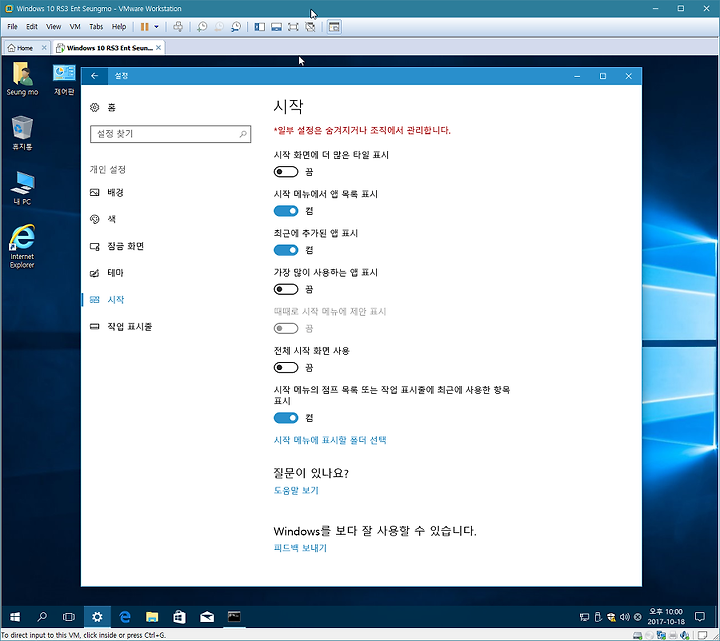Open the 테마 (Themes) page
Viewport: 720px width, 641px height.
tap(107, 273)
